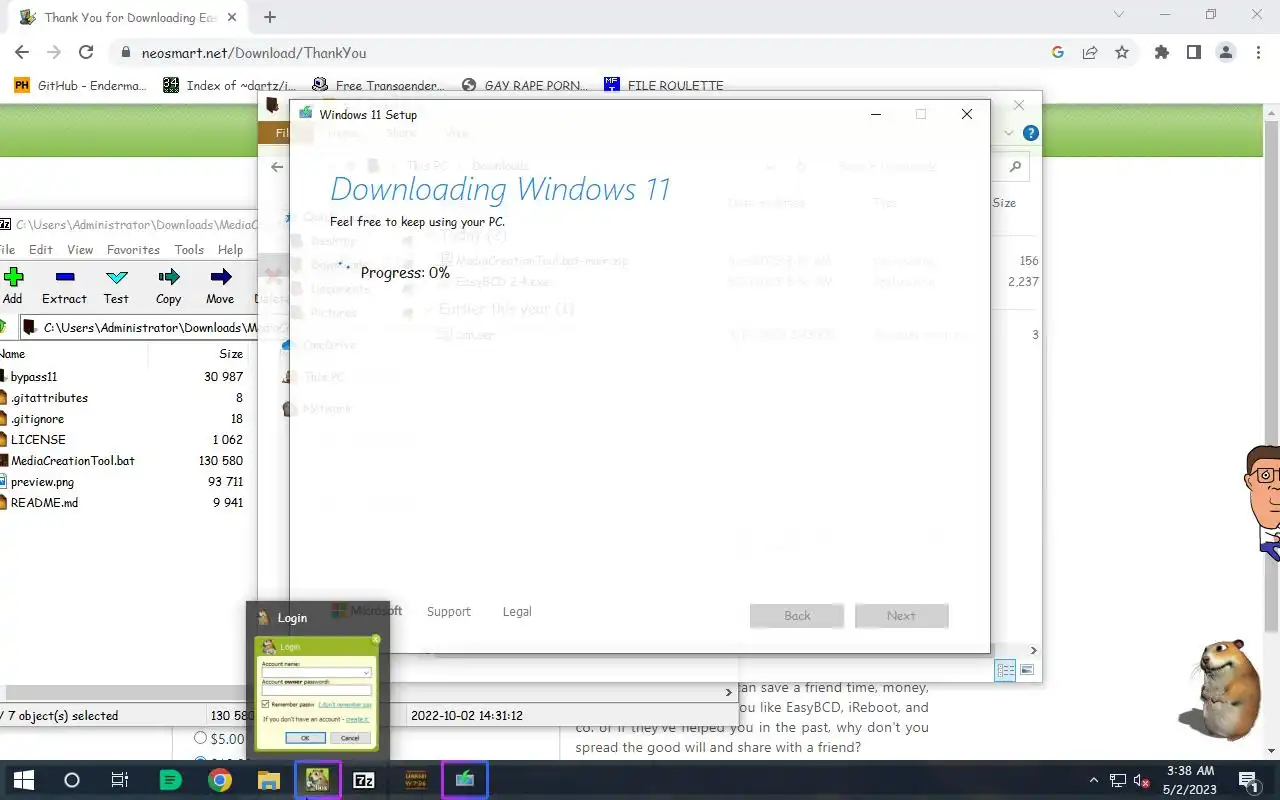Open the Edit menu in 7-Zip

pos(41,250)
